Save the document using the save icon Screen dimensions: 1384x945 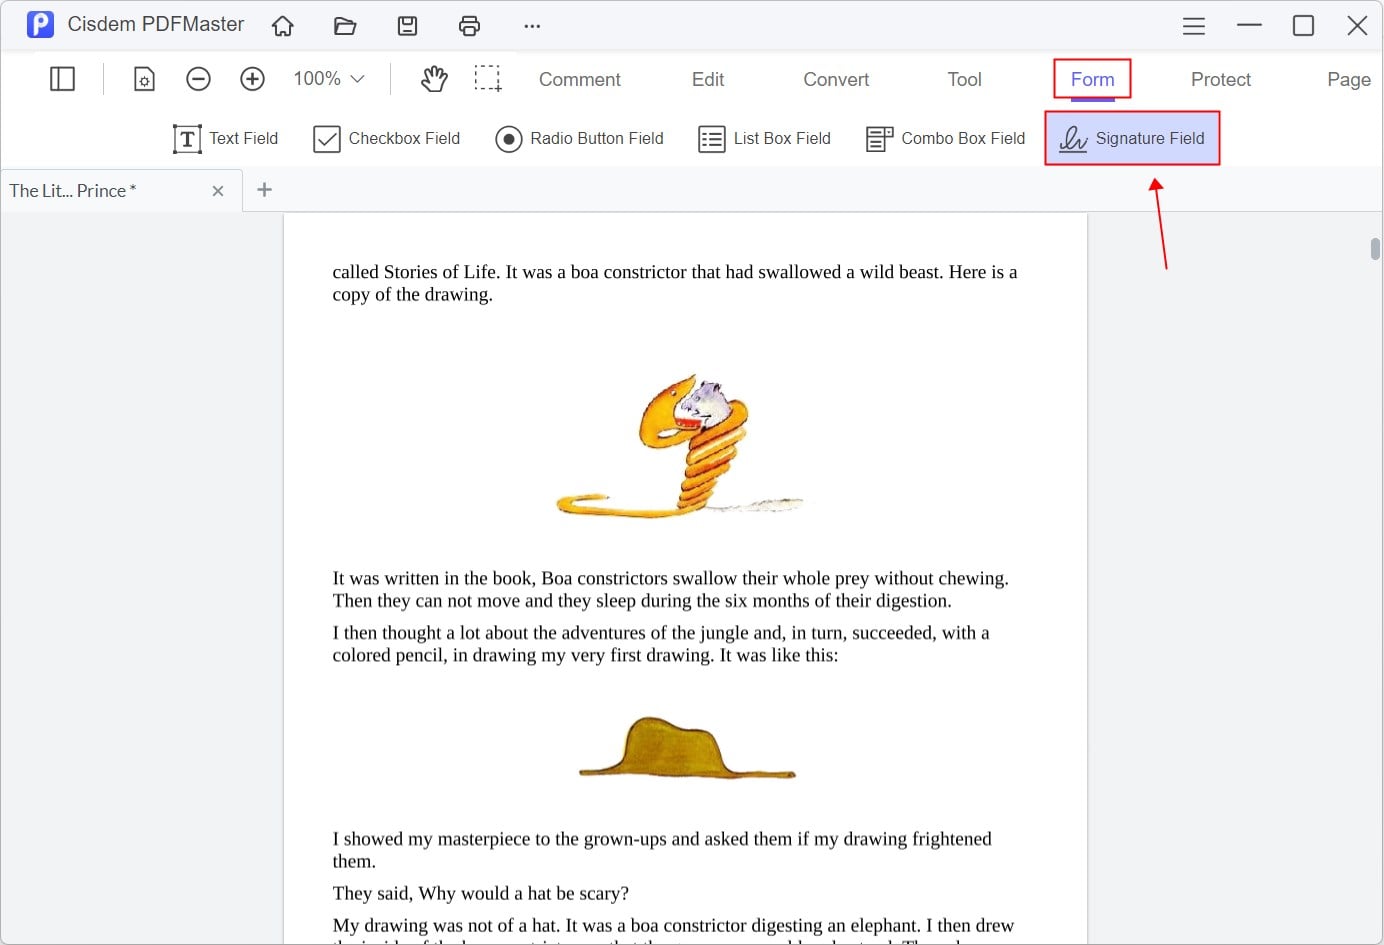point(407,26)
